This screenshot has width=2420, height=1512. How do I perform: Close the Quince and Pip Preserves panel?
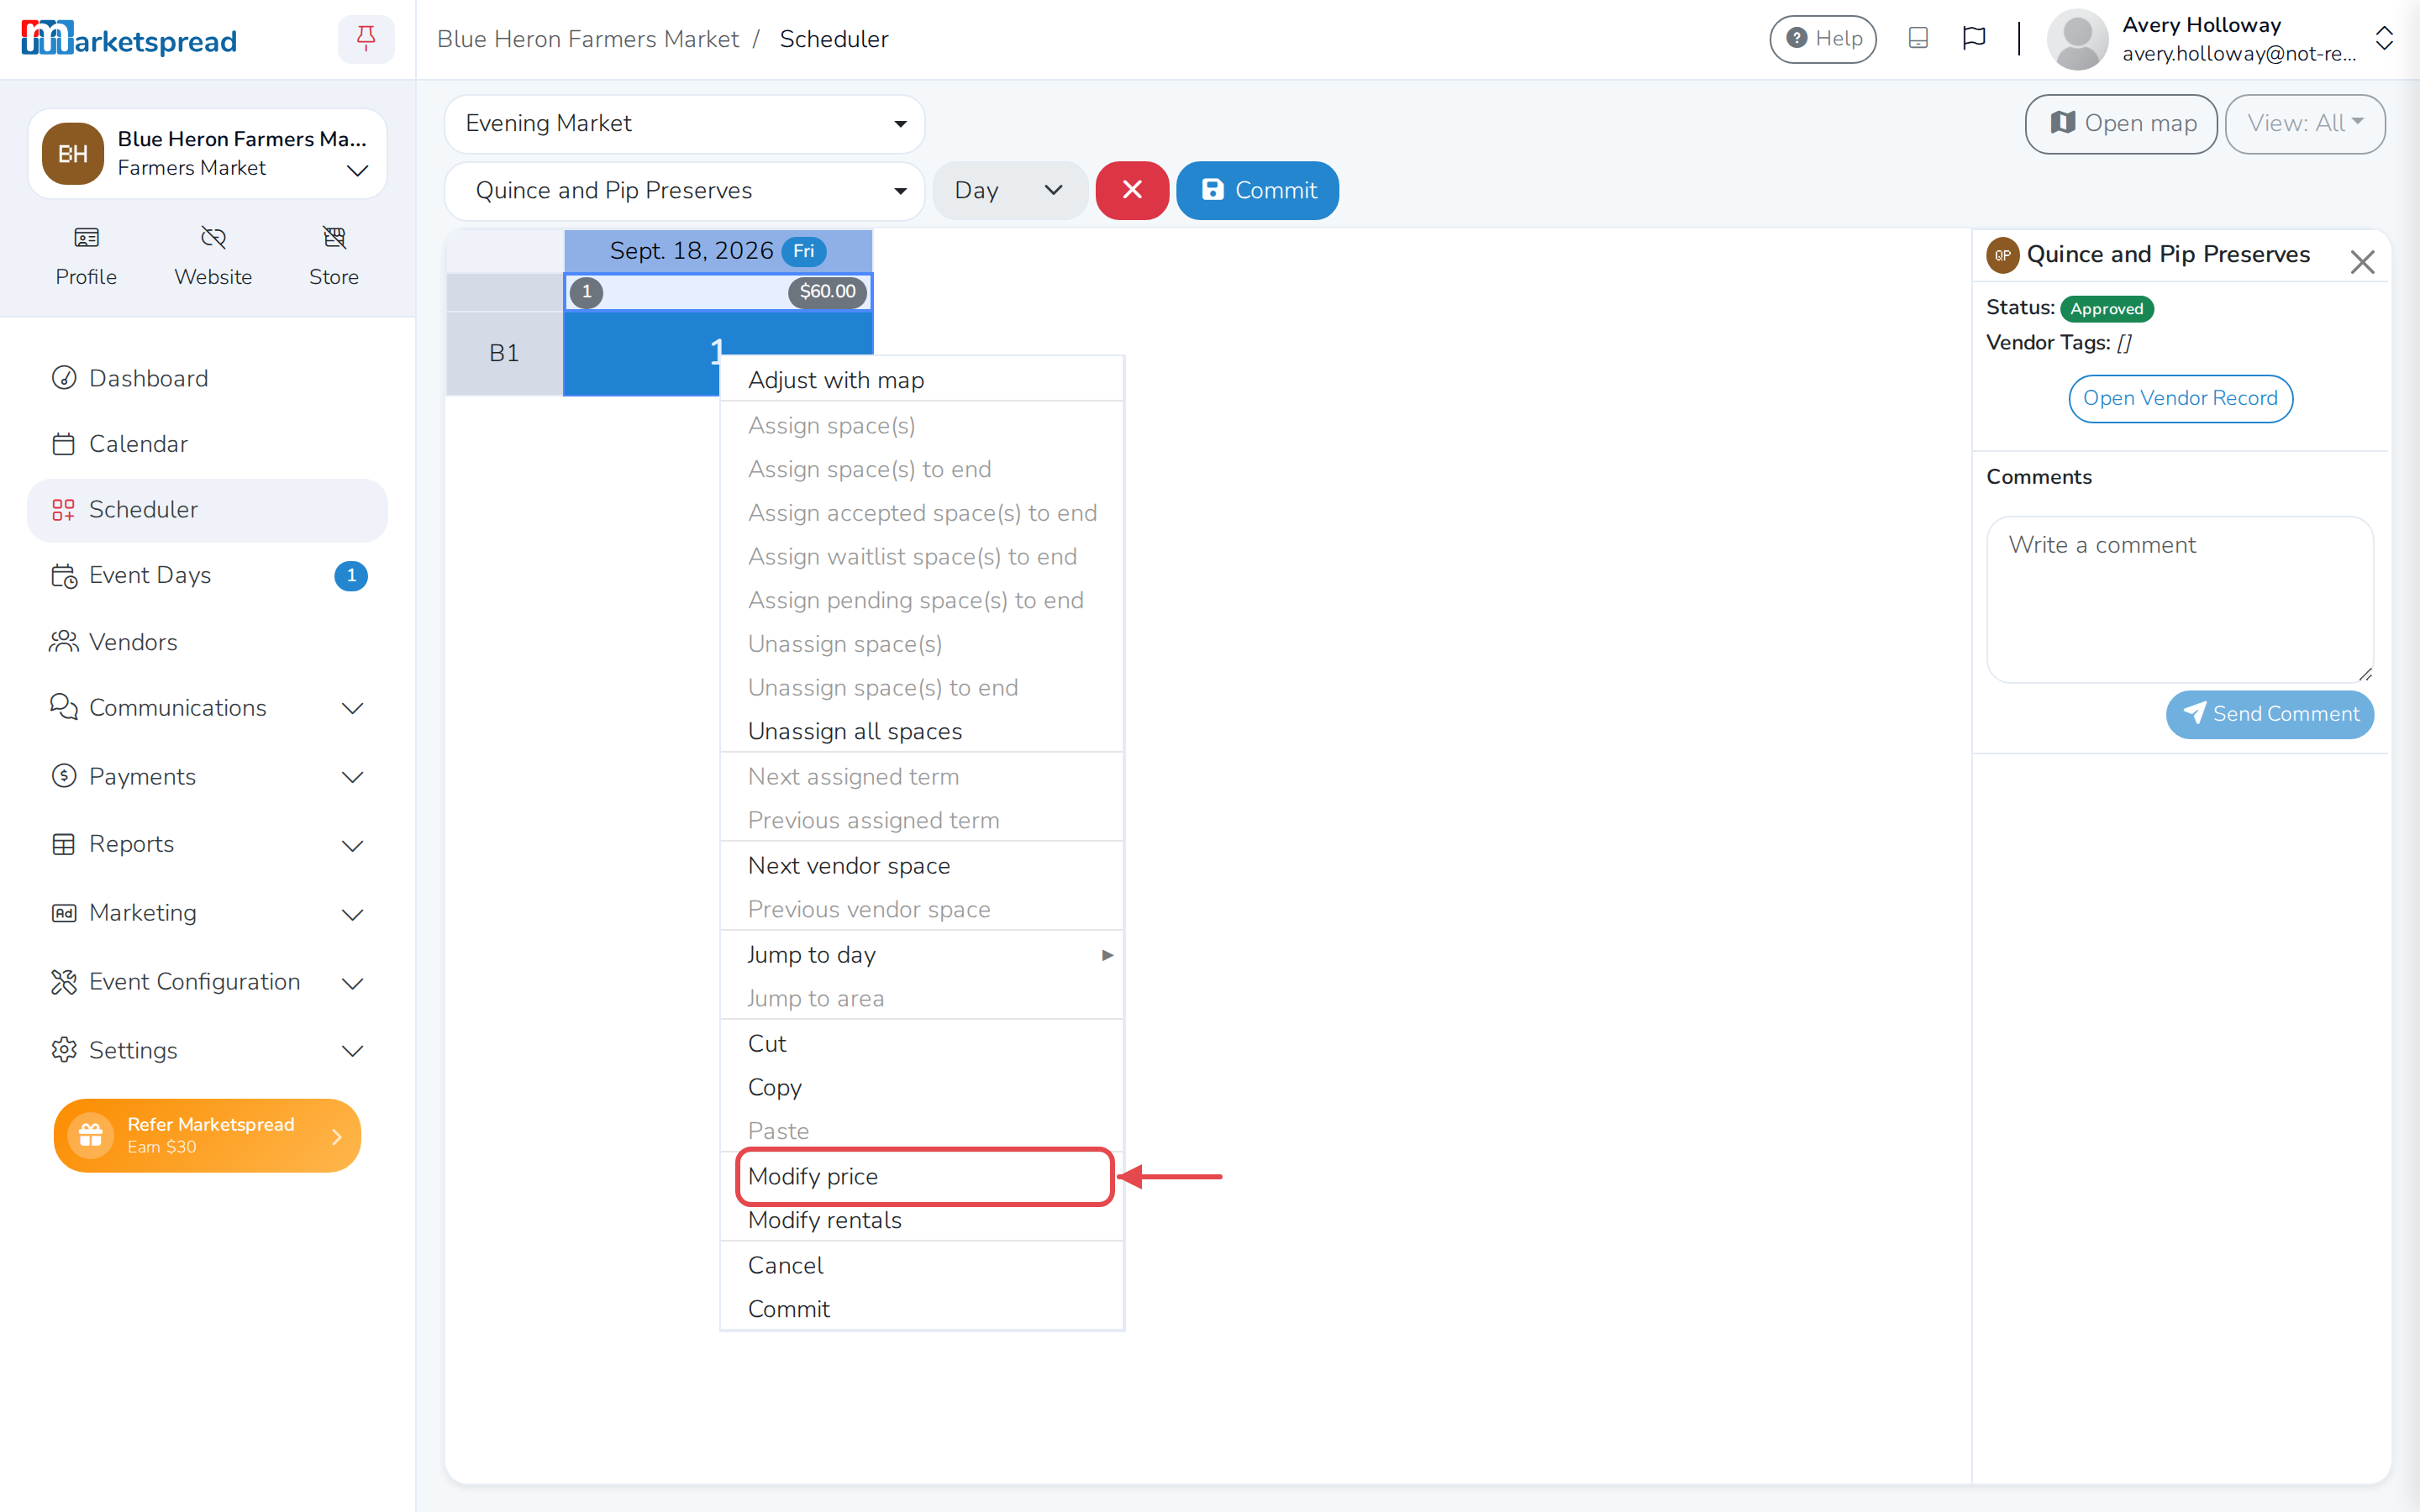pos(2362,261)
